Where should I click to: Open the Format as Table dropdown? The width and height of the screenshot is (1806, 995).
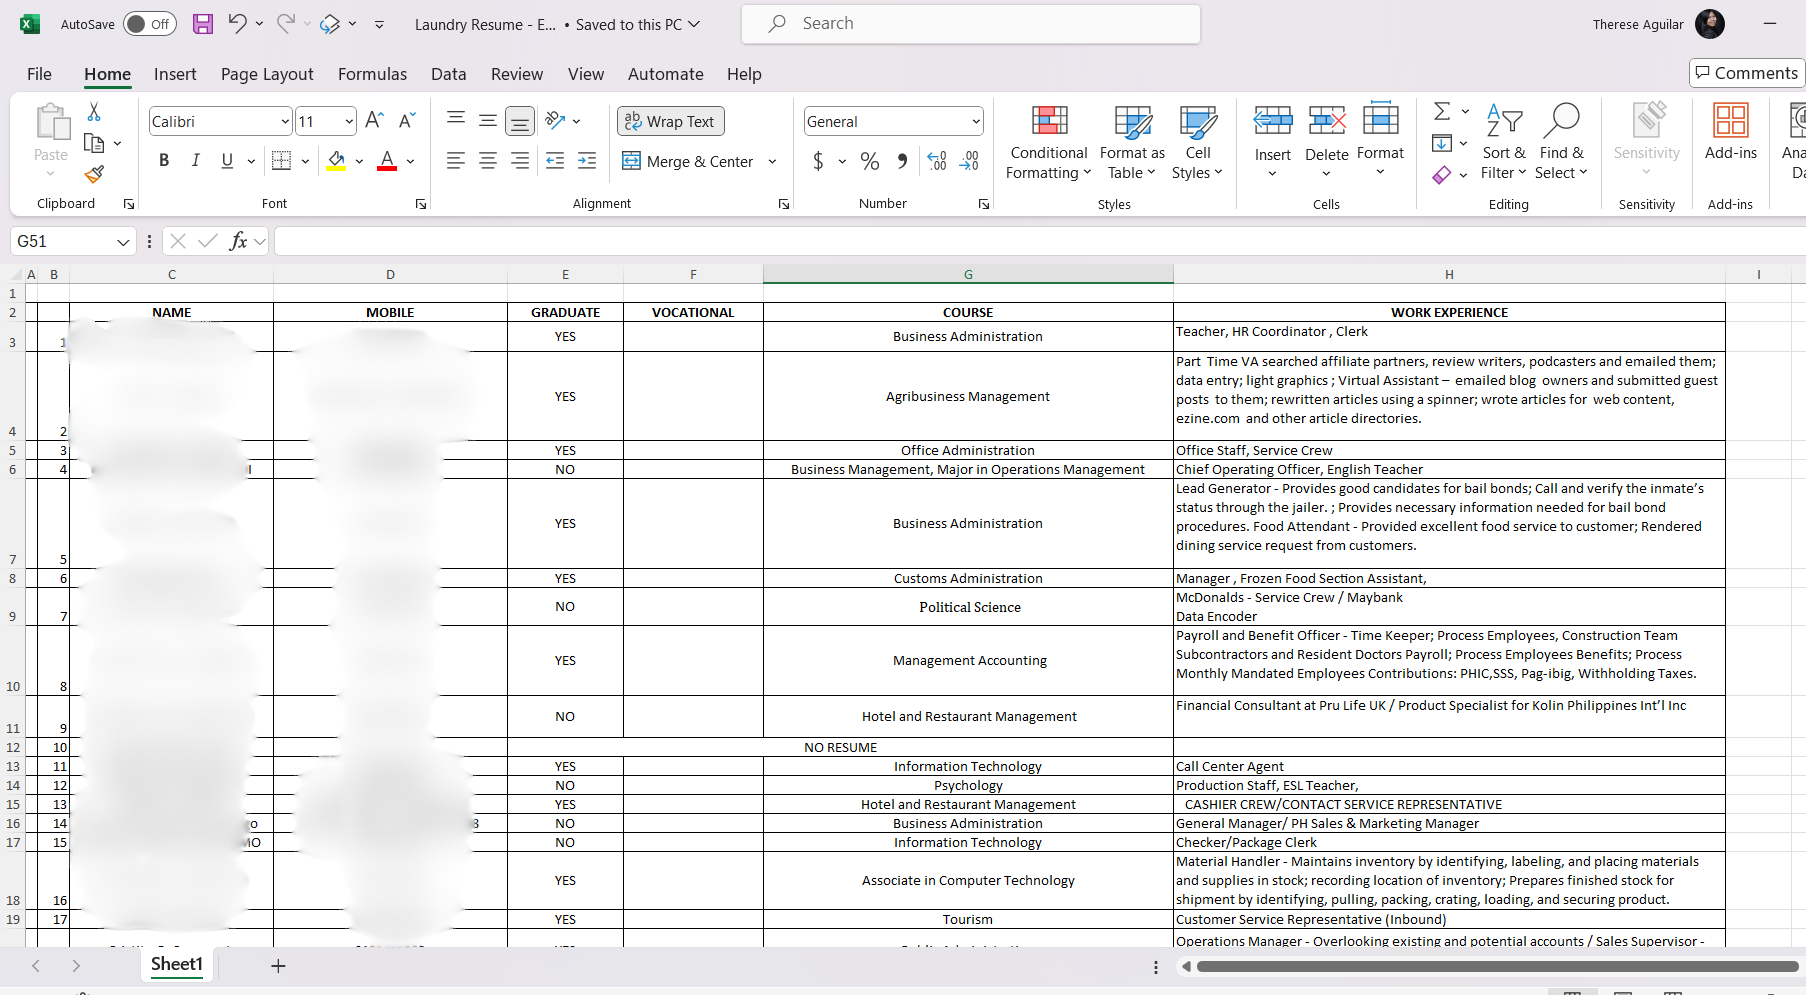(x=1132, y=143)
